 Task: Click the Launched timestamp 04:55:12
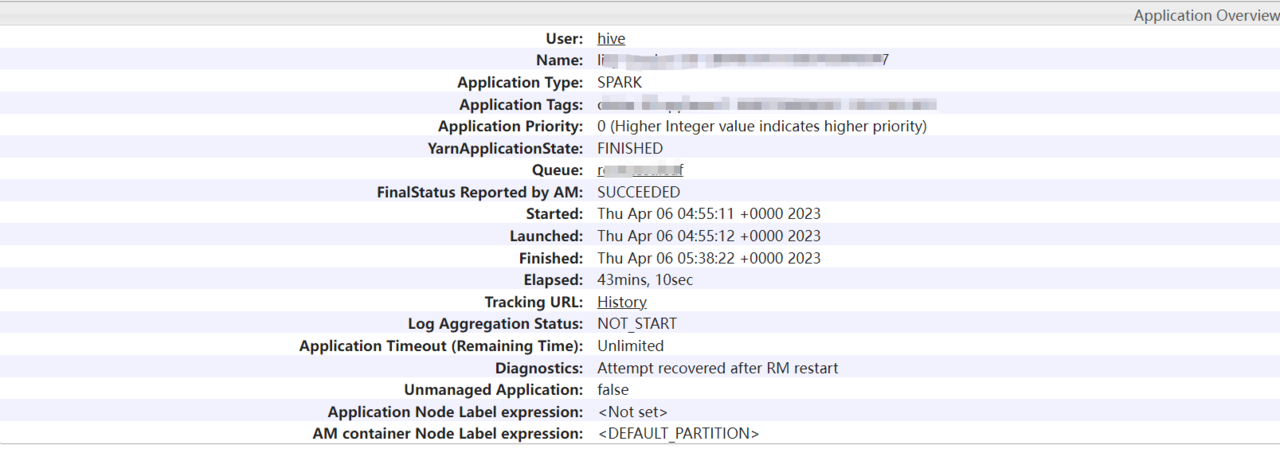point(708,236)
